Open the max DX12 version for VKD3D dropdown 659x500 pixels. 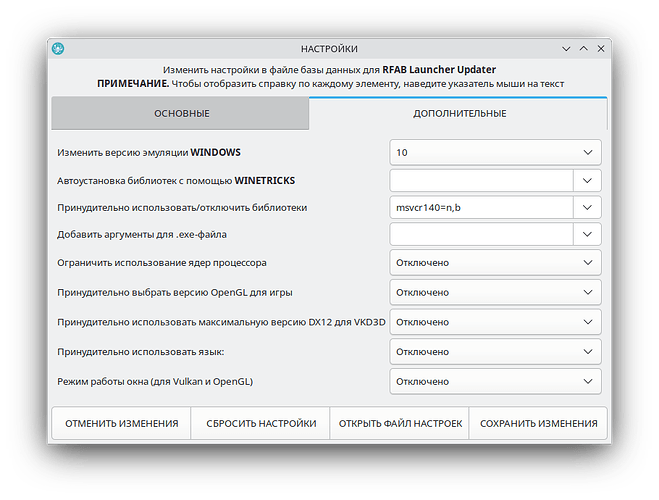coord(495,323)
